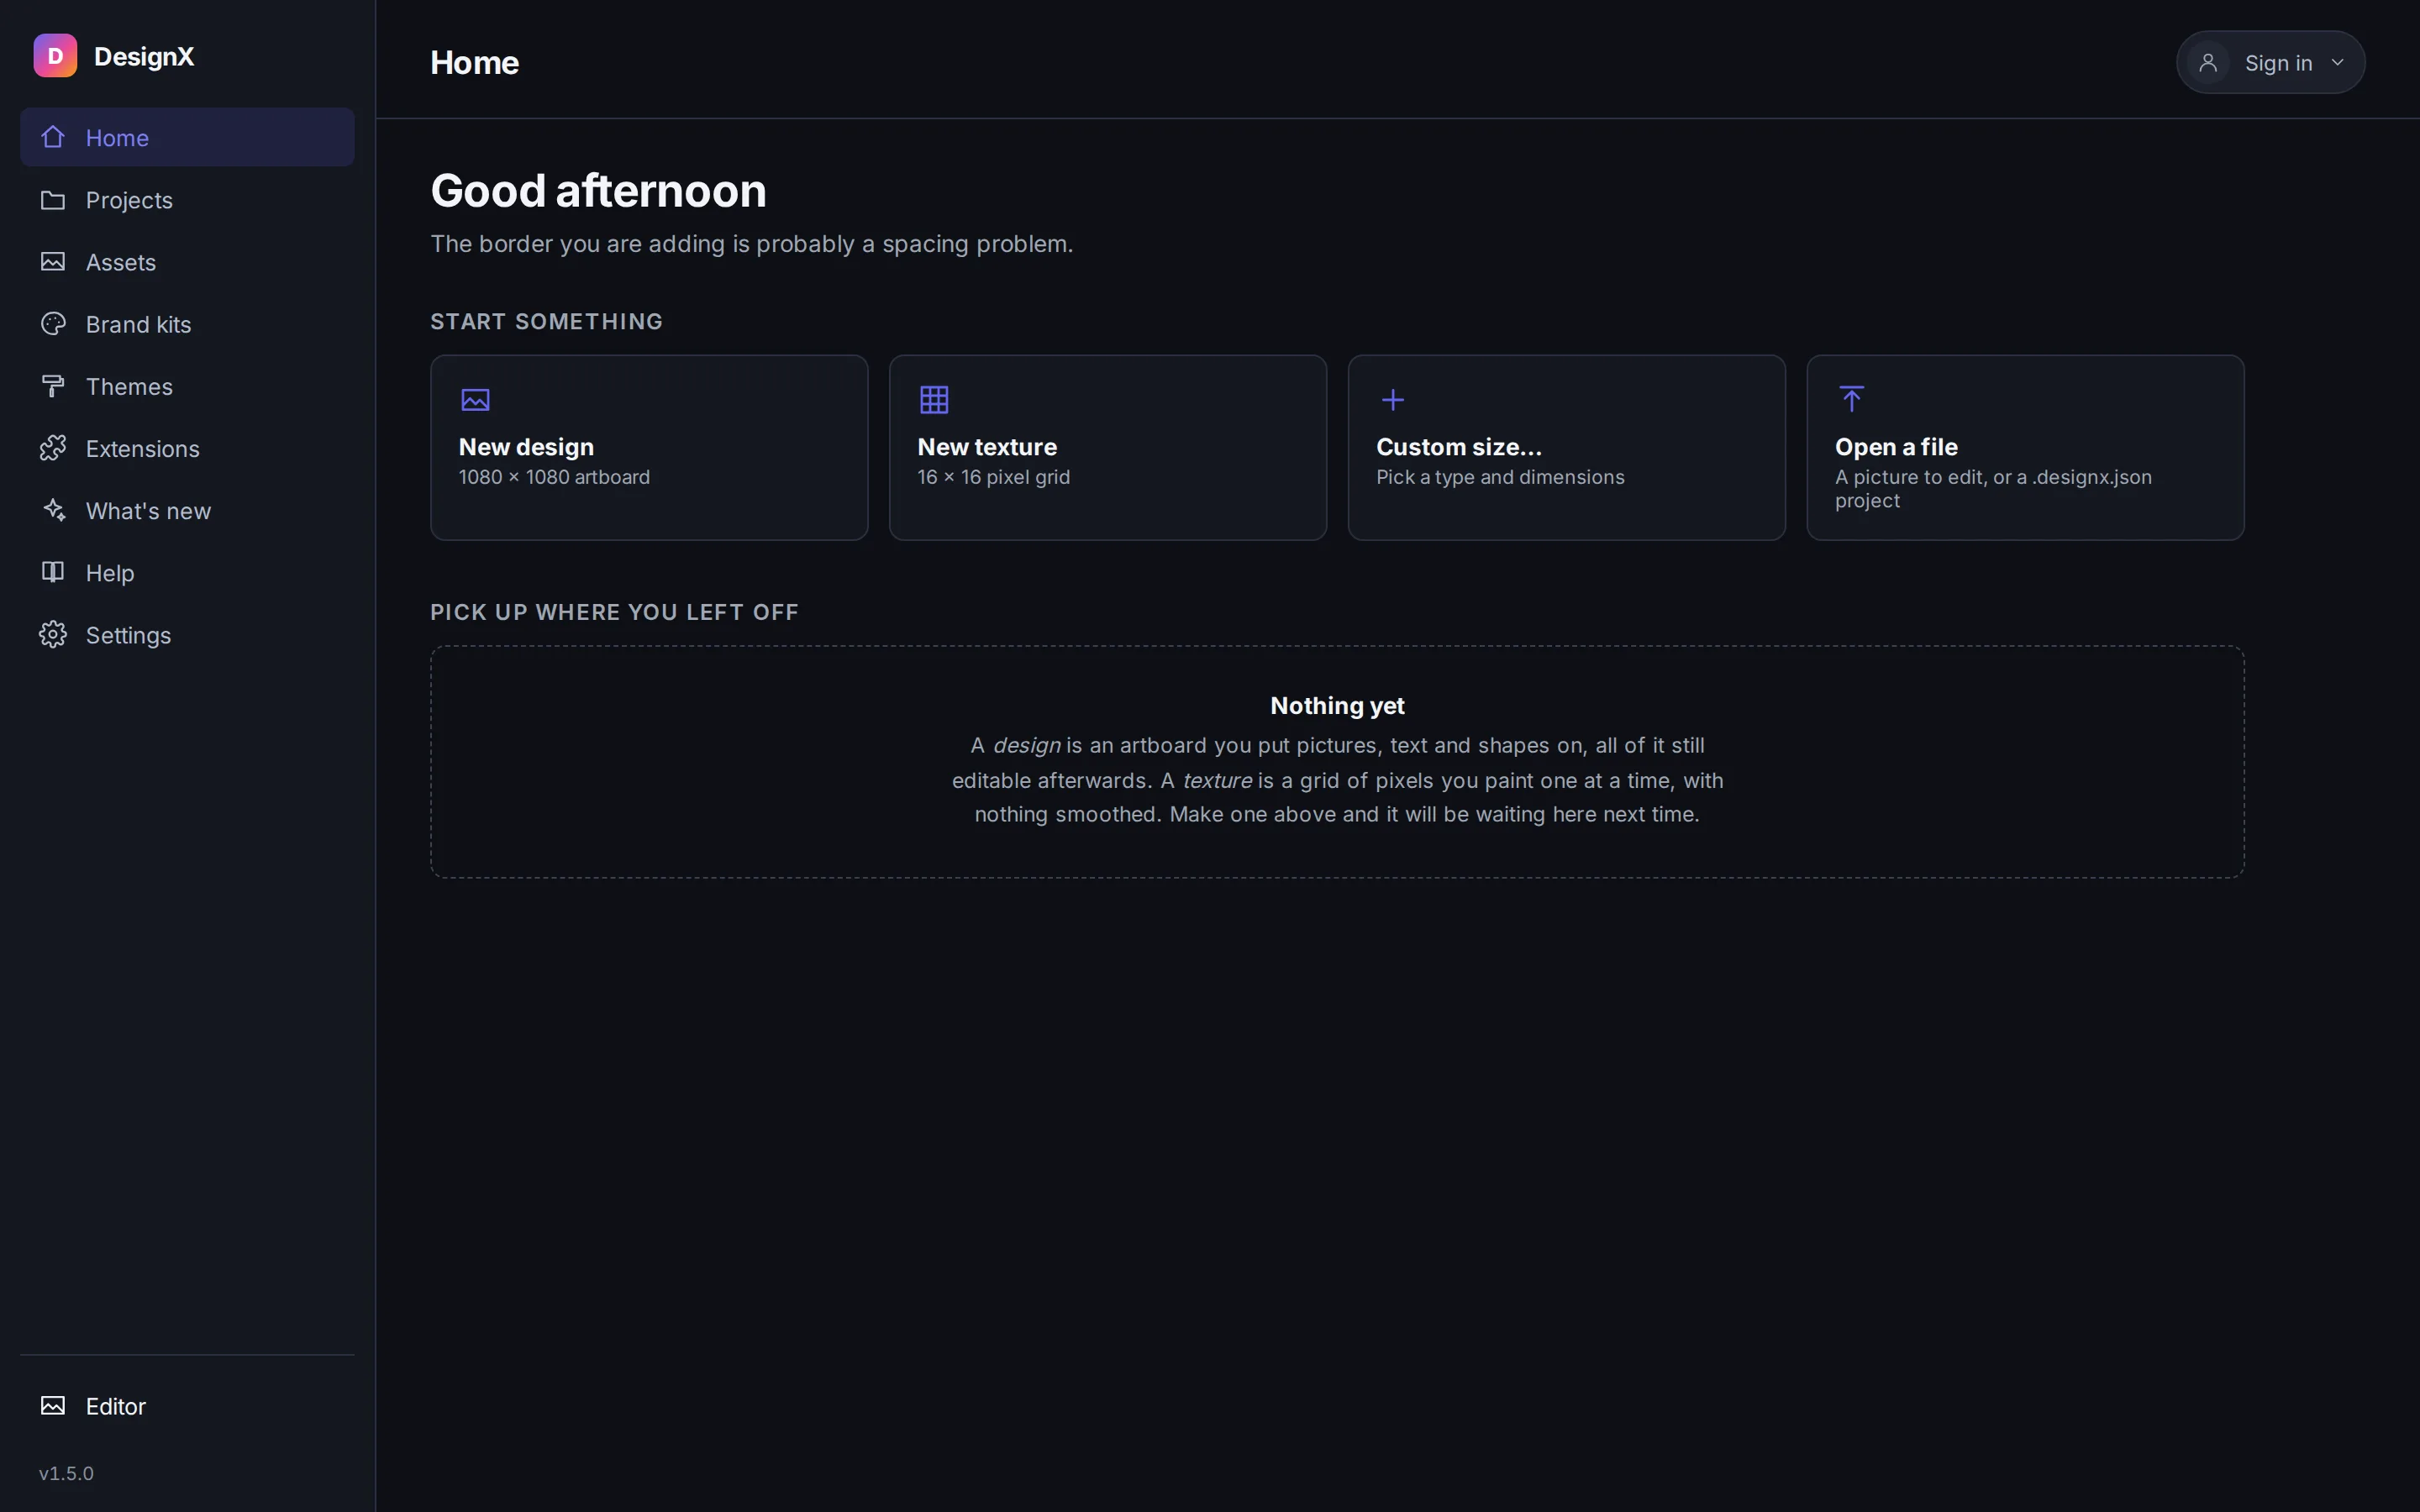Click the v1.5.0 version text

coord(66,1473)
